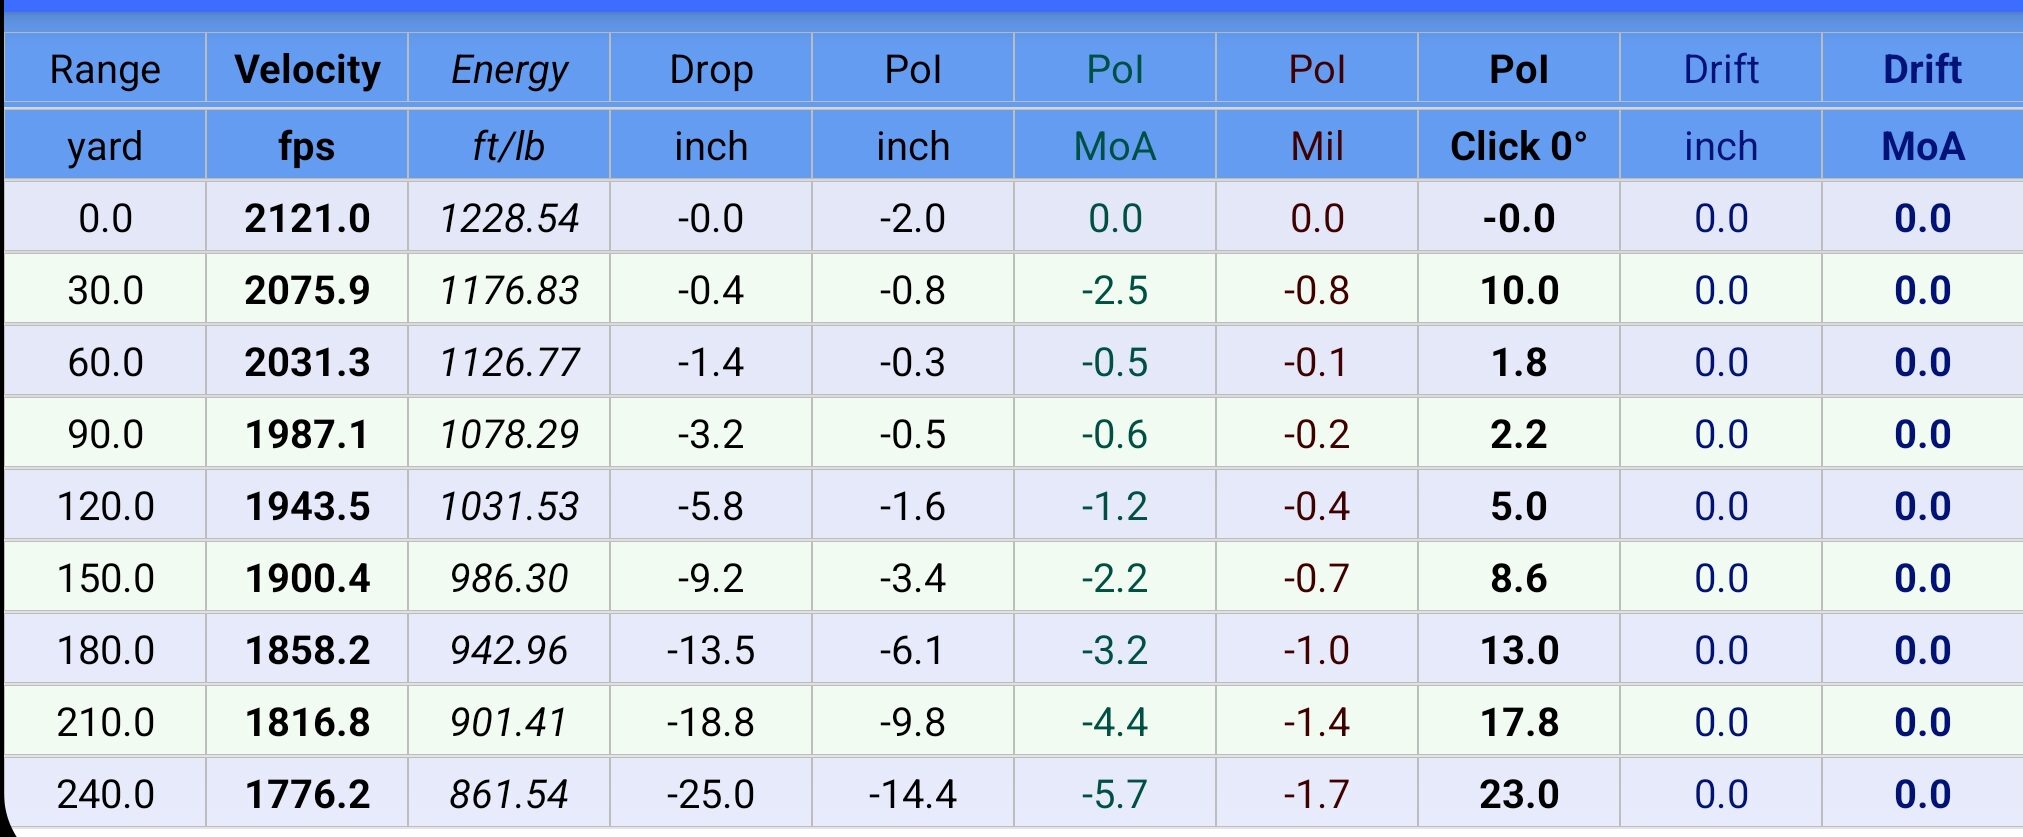This screenshot has height=837, width=2023.
Task: Click the click value 23.0
Action: click(x=1518, y=794)
